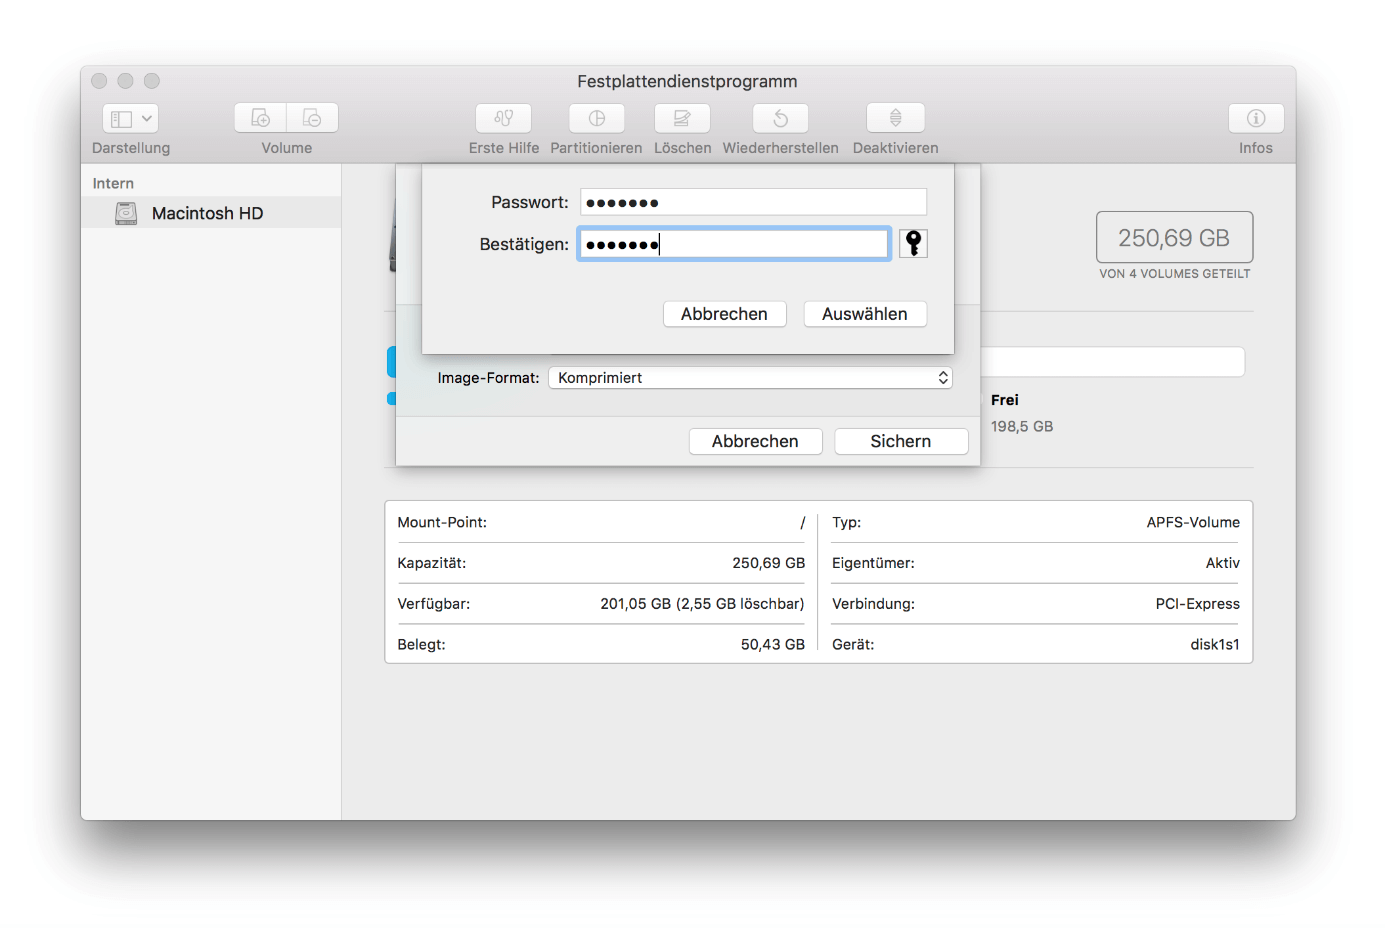Open the Darstellung sidebar view dropdown

pos(131,118)
